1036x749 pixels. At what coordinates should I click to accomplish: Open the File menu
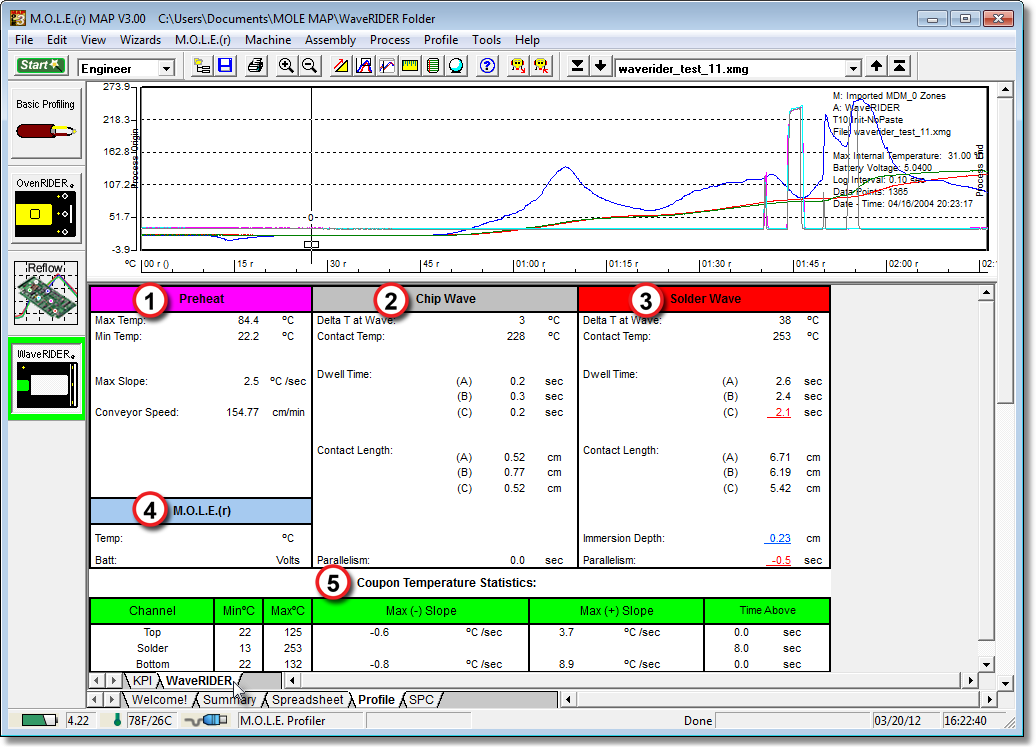[x=24, y=40]
